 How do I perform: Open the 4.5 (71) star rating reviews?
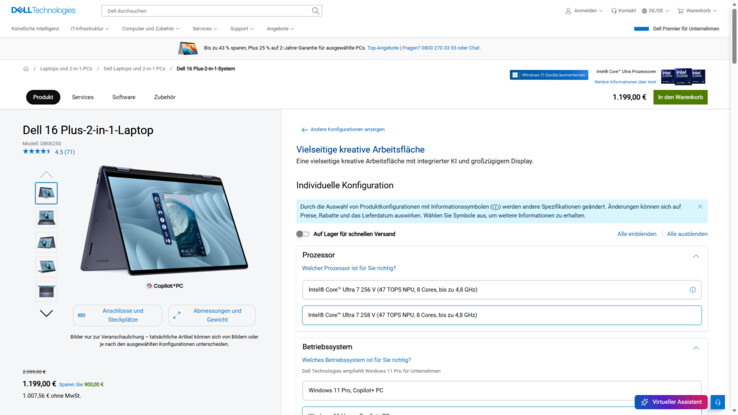49,152
